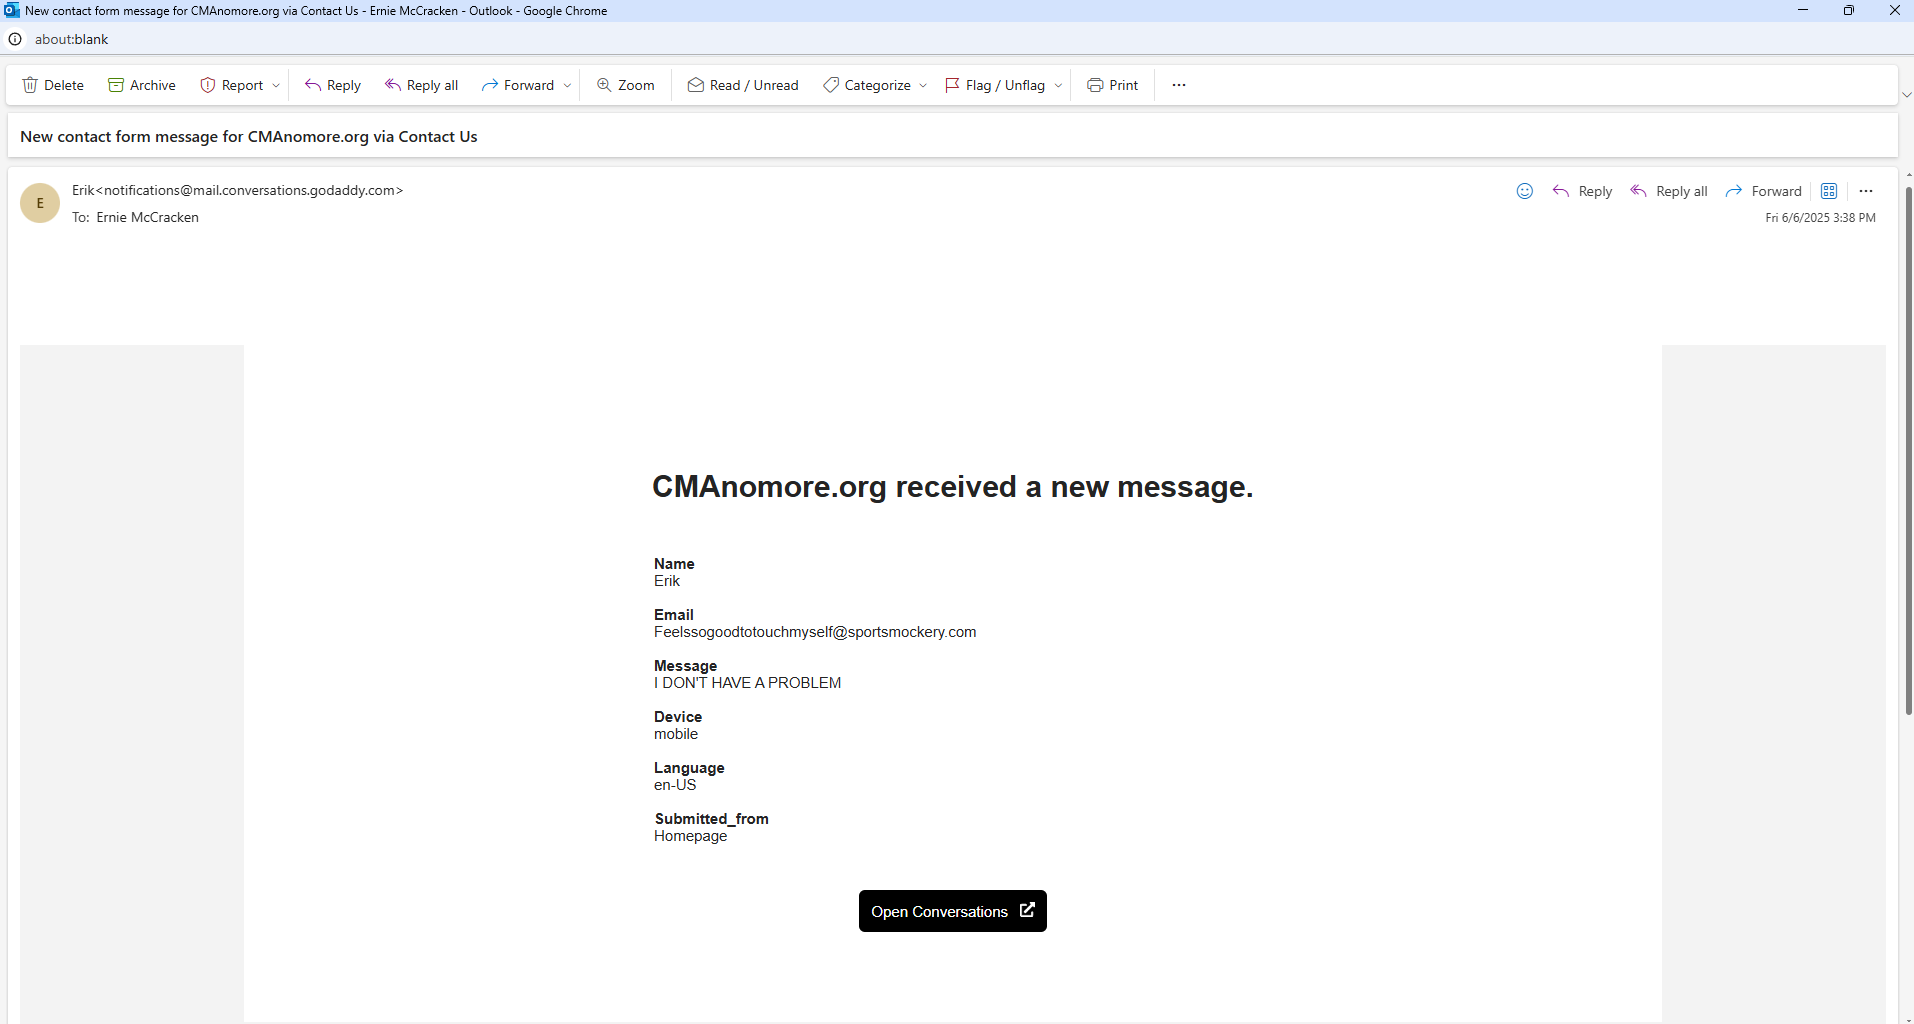Click the Reply all toolbar button
This screenshot has height=1024, width=1914.
pyautogui.click(x=422, y=85)
